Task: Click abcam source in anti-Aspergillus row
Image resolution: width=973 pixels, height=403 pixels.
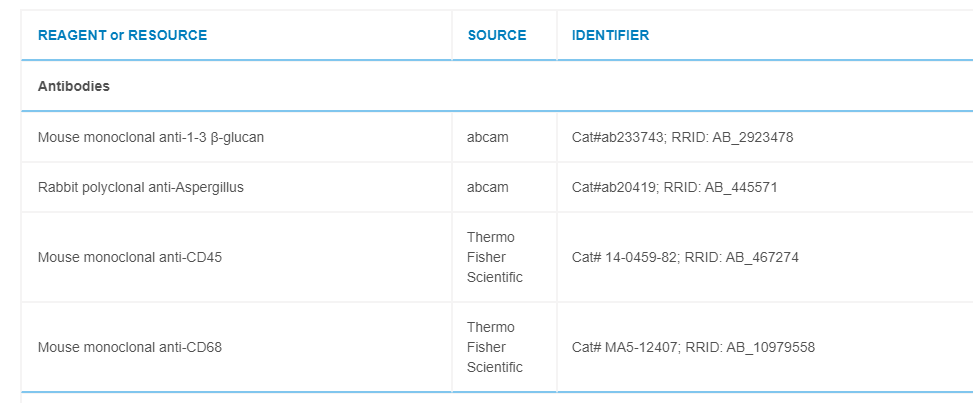Action: pos(487,187)
